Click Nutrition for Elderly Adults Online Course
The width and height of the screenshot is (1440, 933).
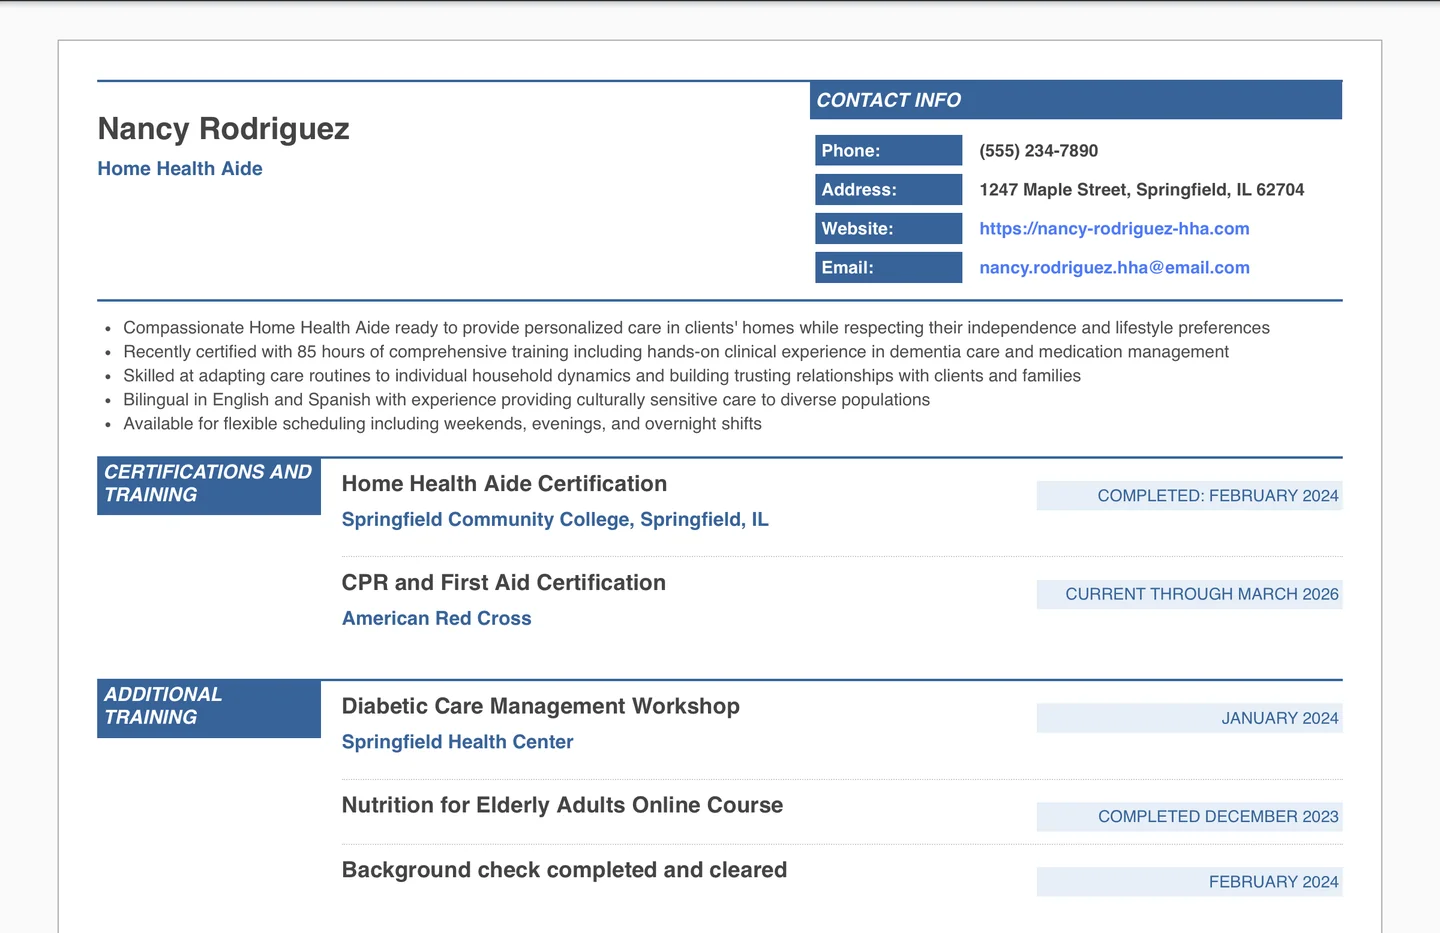pos(562,806)
